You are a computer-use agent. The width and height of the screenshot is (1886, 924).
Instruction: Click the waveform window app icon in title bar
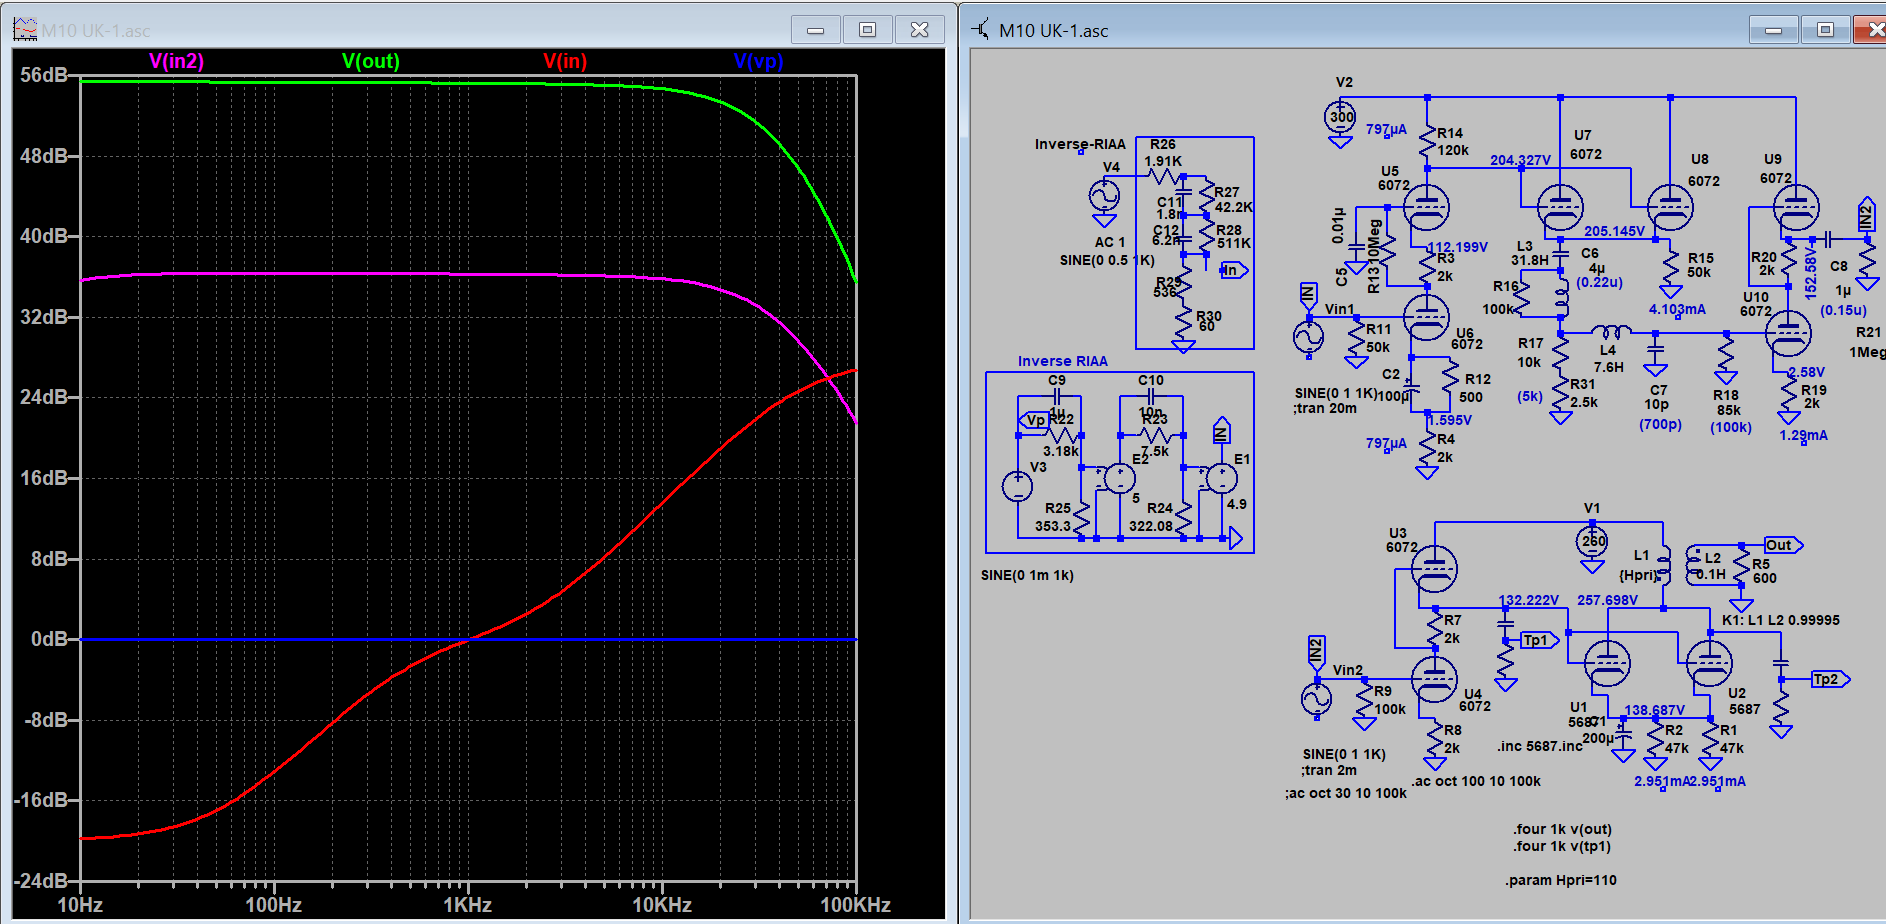click(x=25, y=30)
